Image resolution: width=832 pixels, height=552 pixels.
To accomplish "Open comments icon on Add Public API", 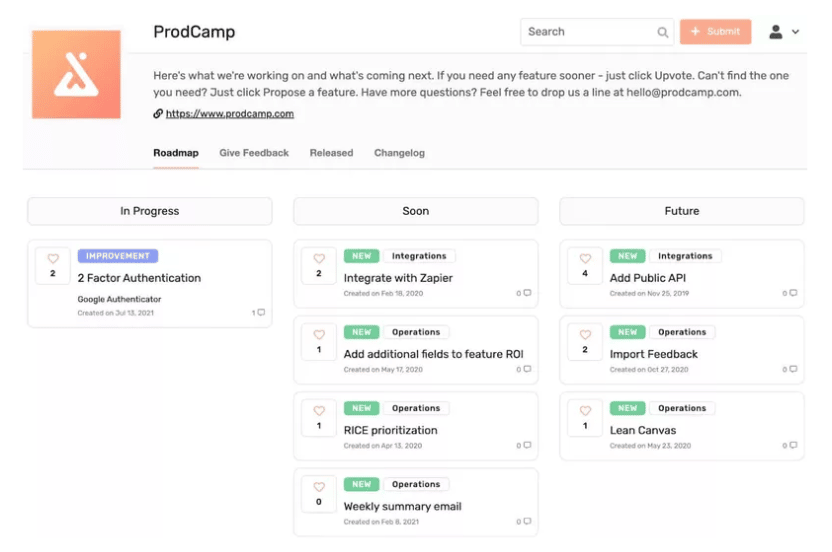I will (793, 293).
